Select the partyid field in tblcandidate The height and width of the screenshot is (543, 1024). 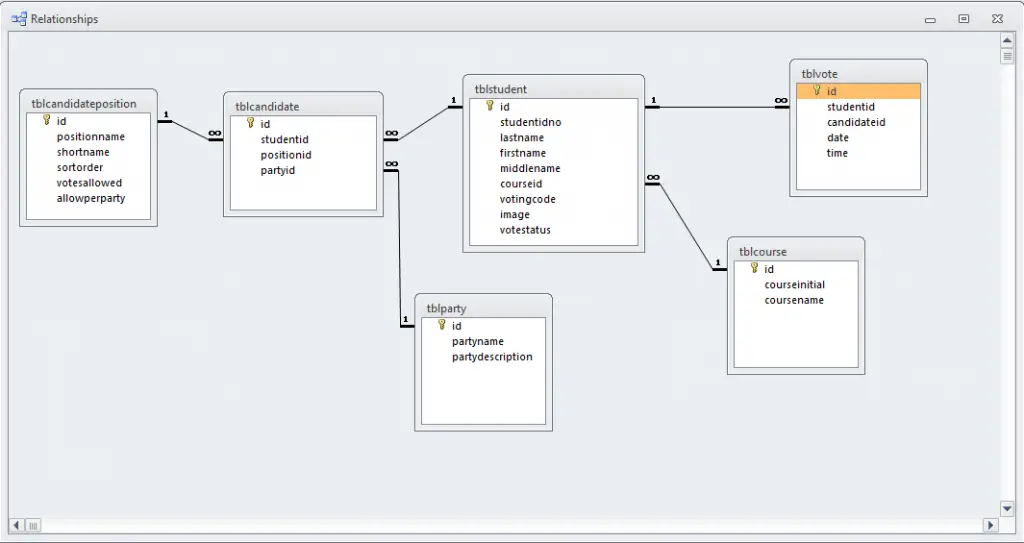(277, 170)
